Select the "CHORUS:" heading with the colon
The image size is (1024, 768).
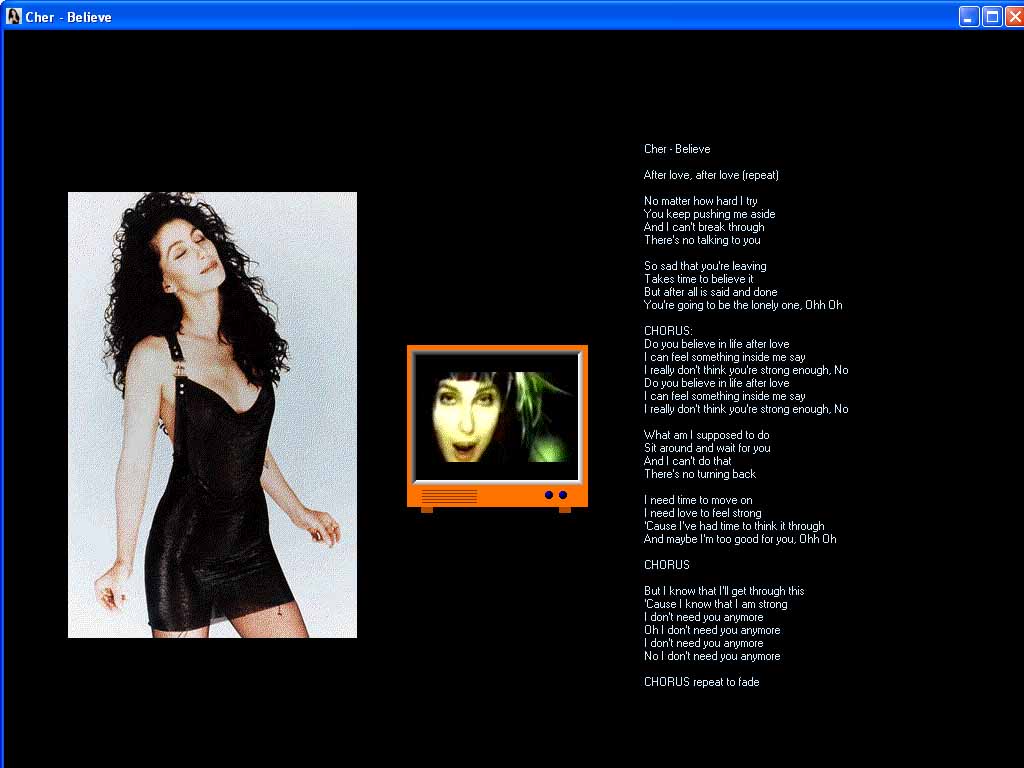[x=668, y=331]
